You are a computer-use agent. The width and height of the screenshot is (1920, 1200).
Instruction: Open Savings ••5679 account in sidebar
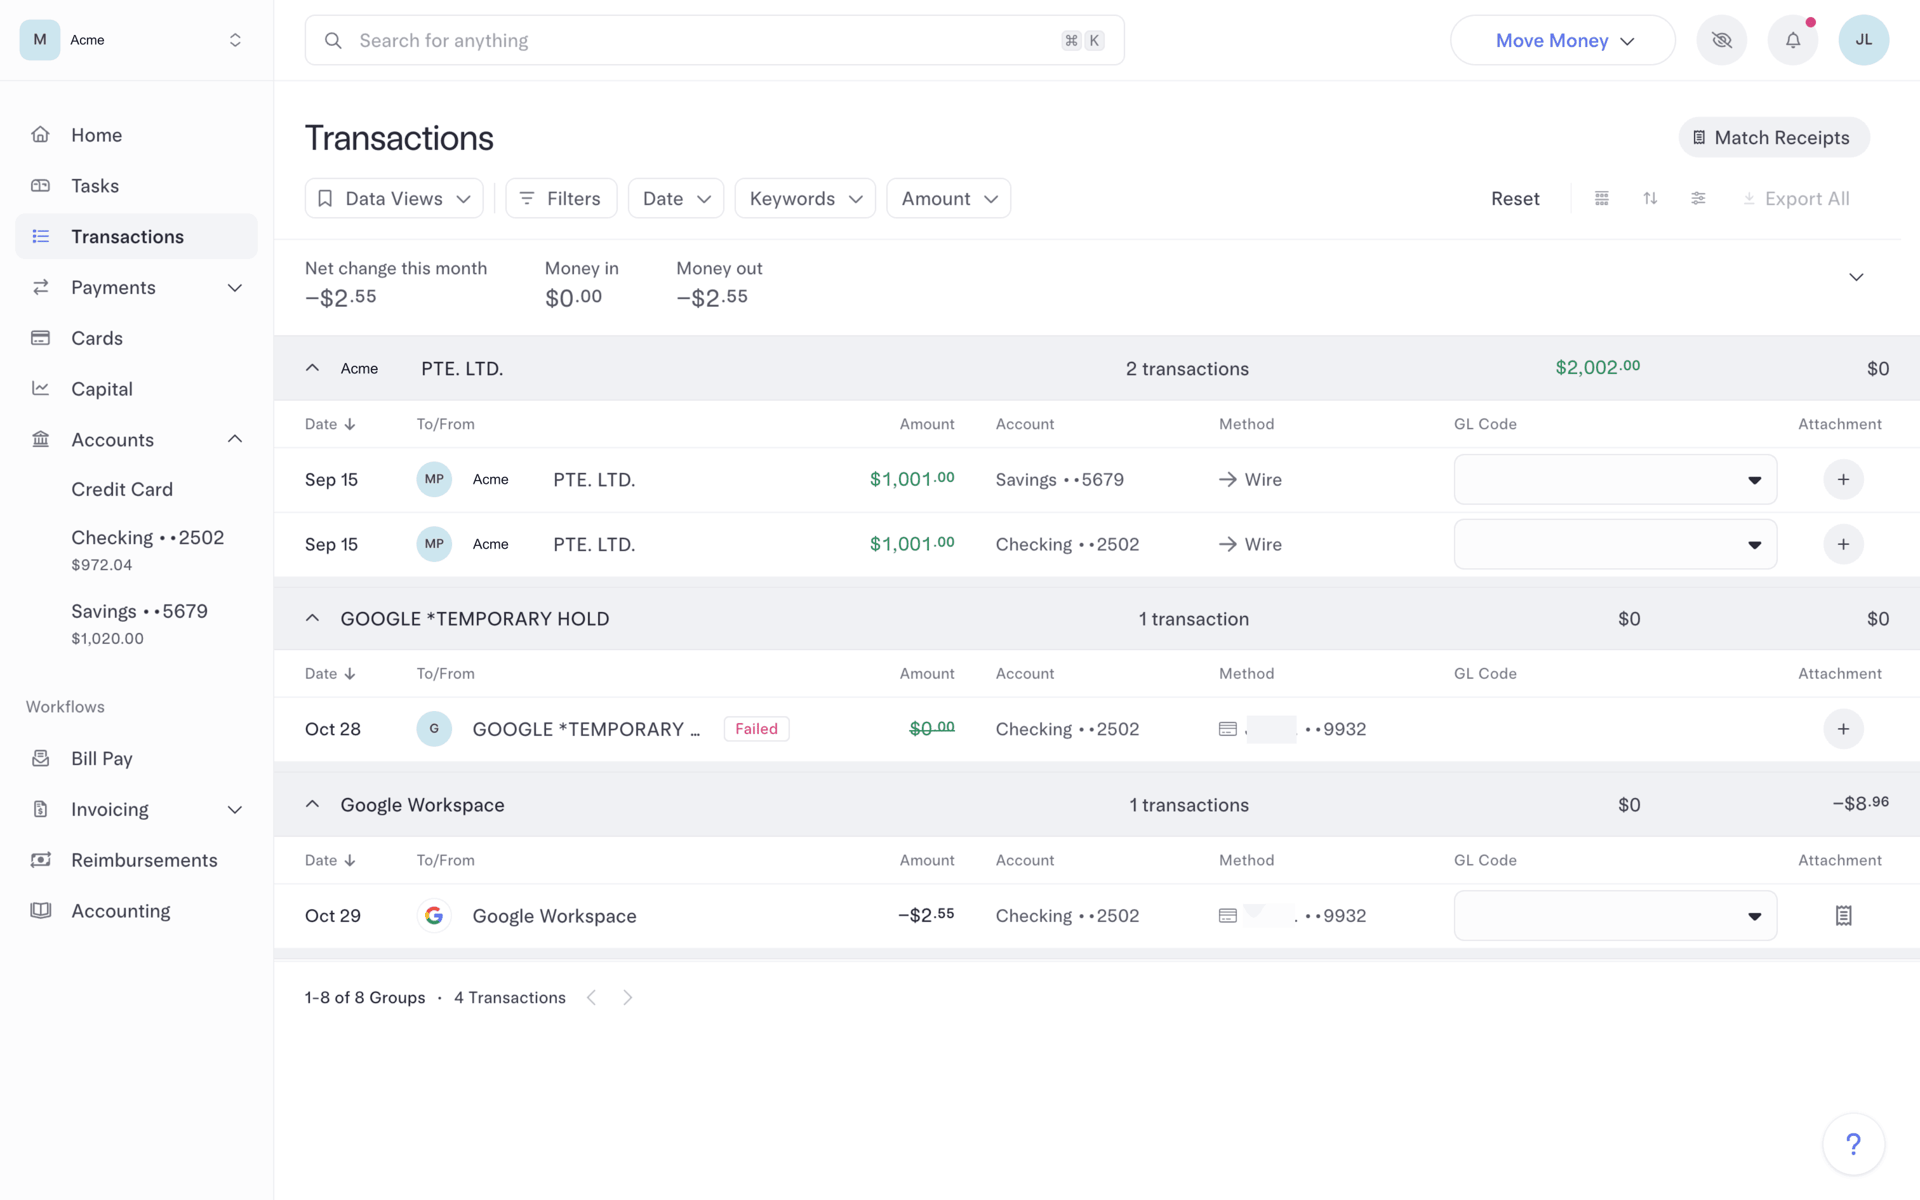pyautogui.click(x=139, y=623)
